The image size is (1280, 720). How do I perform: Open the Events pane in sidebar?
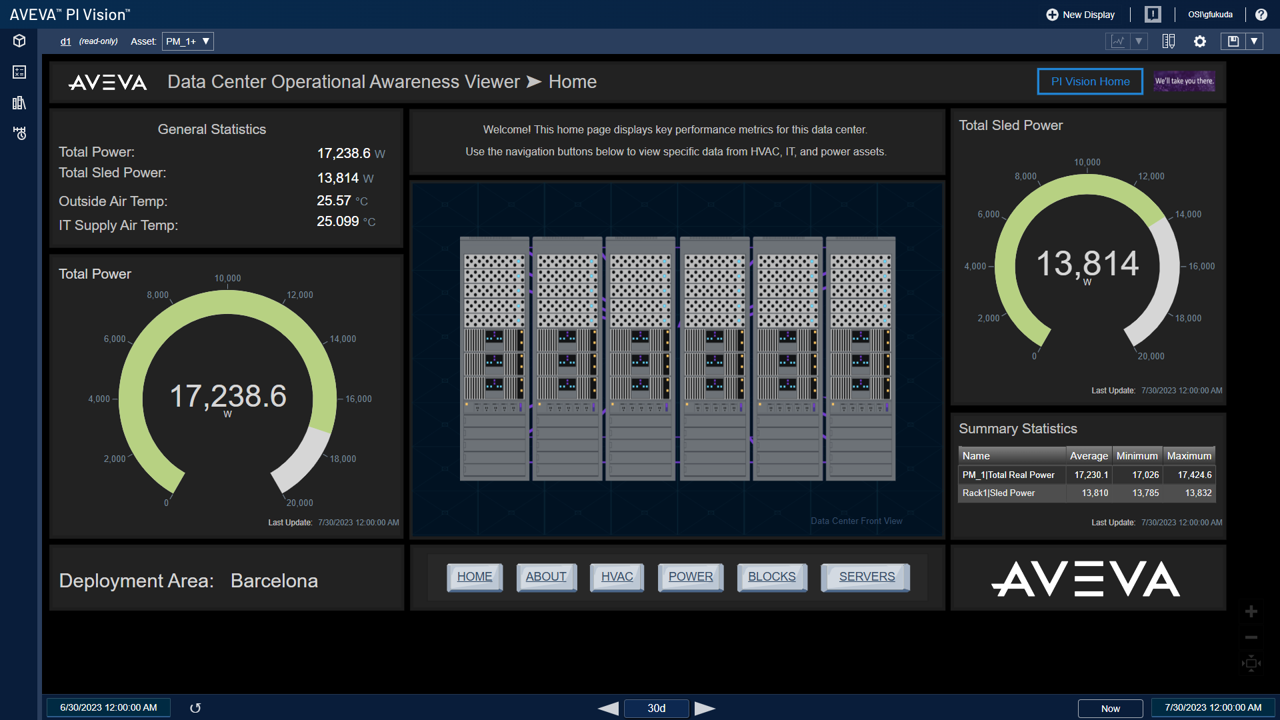click(19, 133)
